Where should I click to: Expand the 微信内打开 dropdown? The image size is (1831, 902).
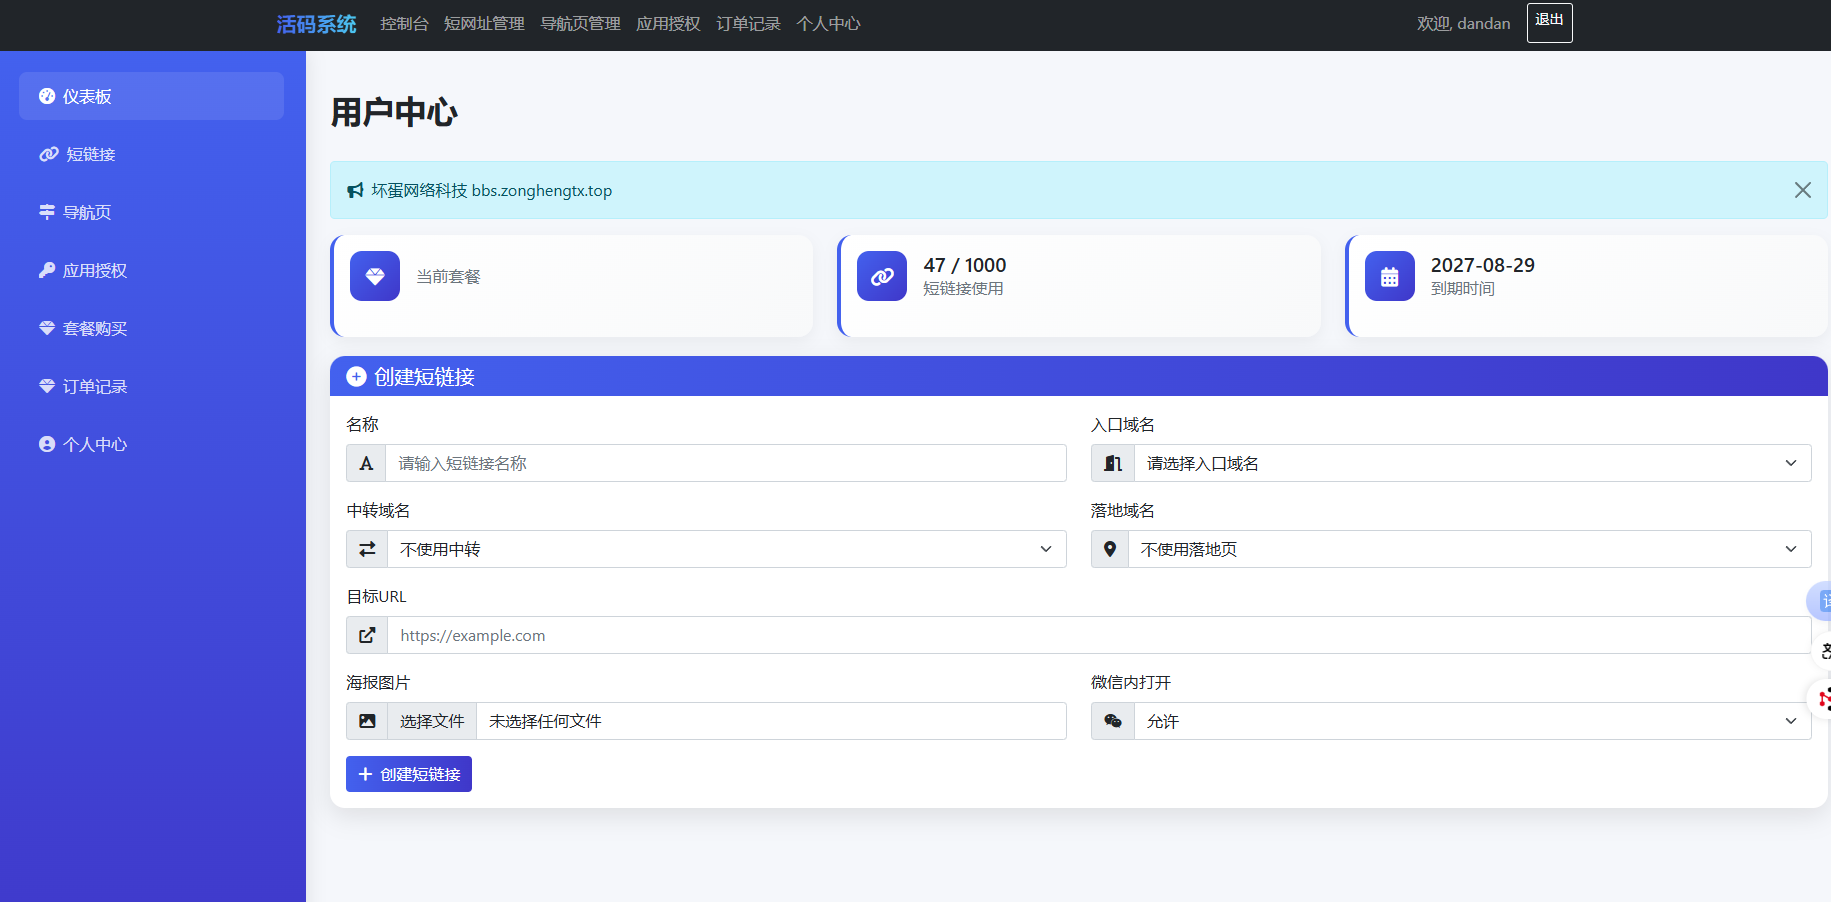pos(1471,721)
